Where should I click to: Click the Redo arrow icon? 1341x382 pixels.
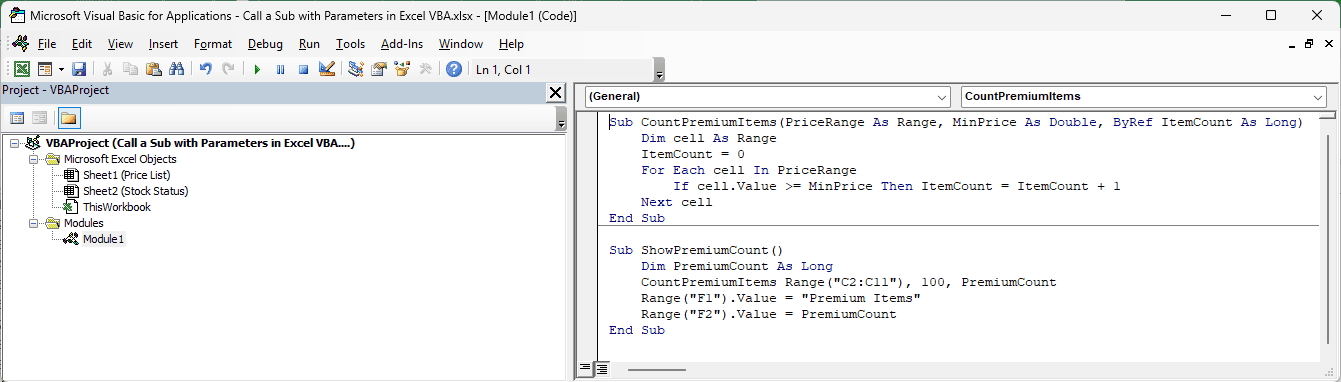click(x=228, y=69)
